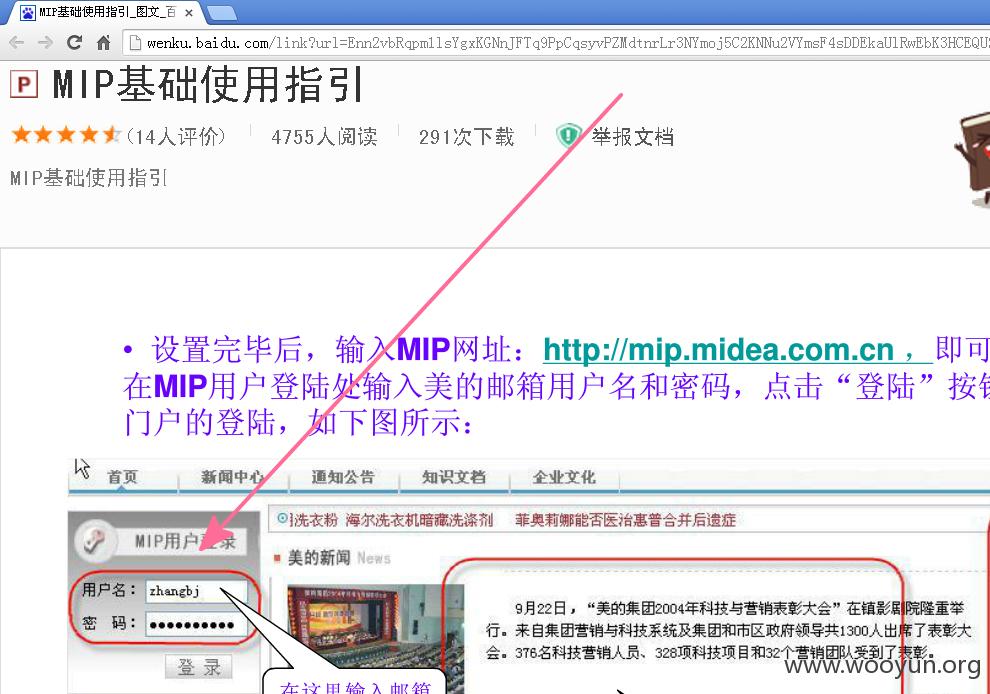
Task: Select the 新闻中心 navigation tab
Action: (x=232, y=477)
